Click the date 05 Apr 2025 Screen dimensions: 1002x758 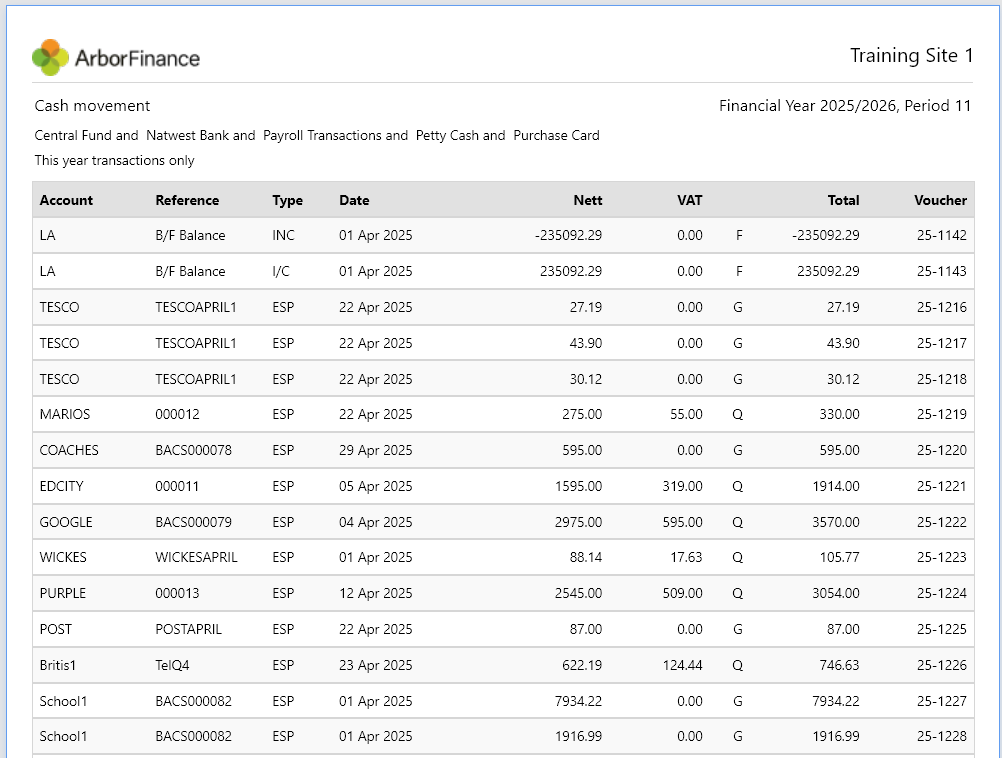tap(376, 486)
